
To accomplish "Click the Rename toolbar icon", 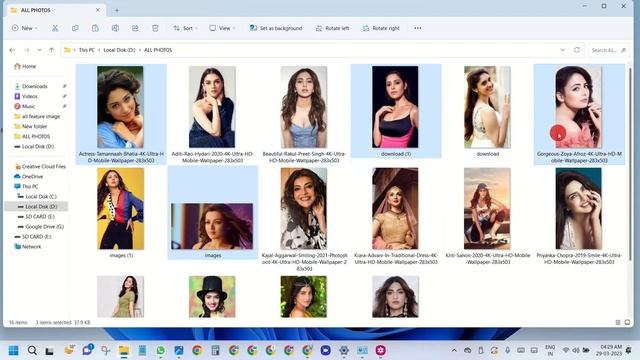I will click(x=115, y=28).
